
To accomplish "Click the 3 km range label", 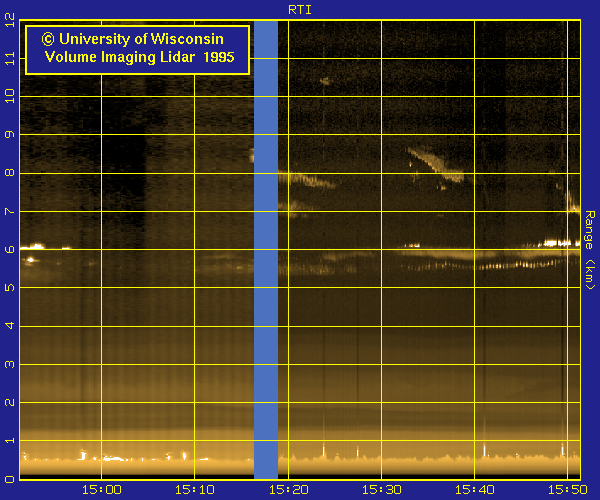I will [x=10, y=364].
